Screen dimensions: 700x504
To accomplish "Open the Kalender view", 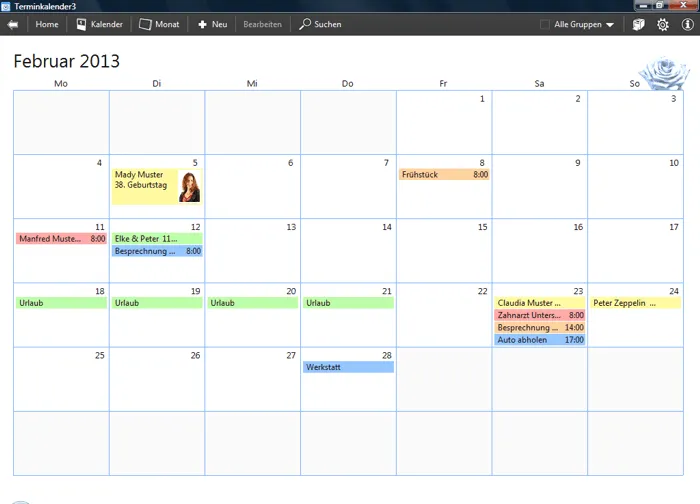I will [99, 24].
